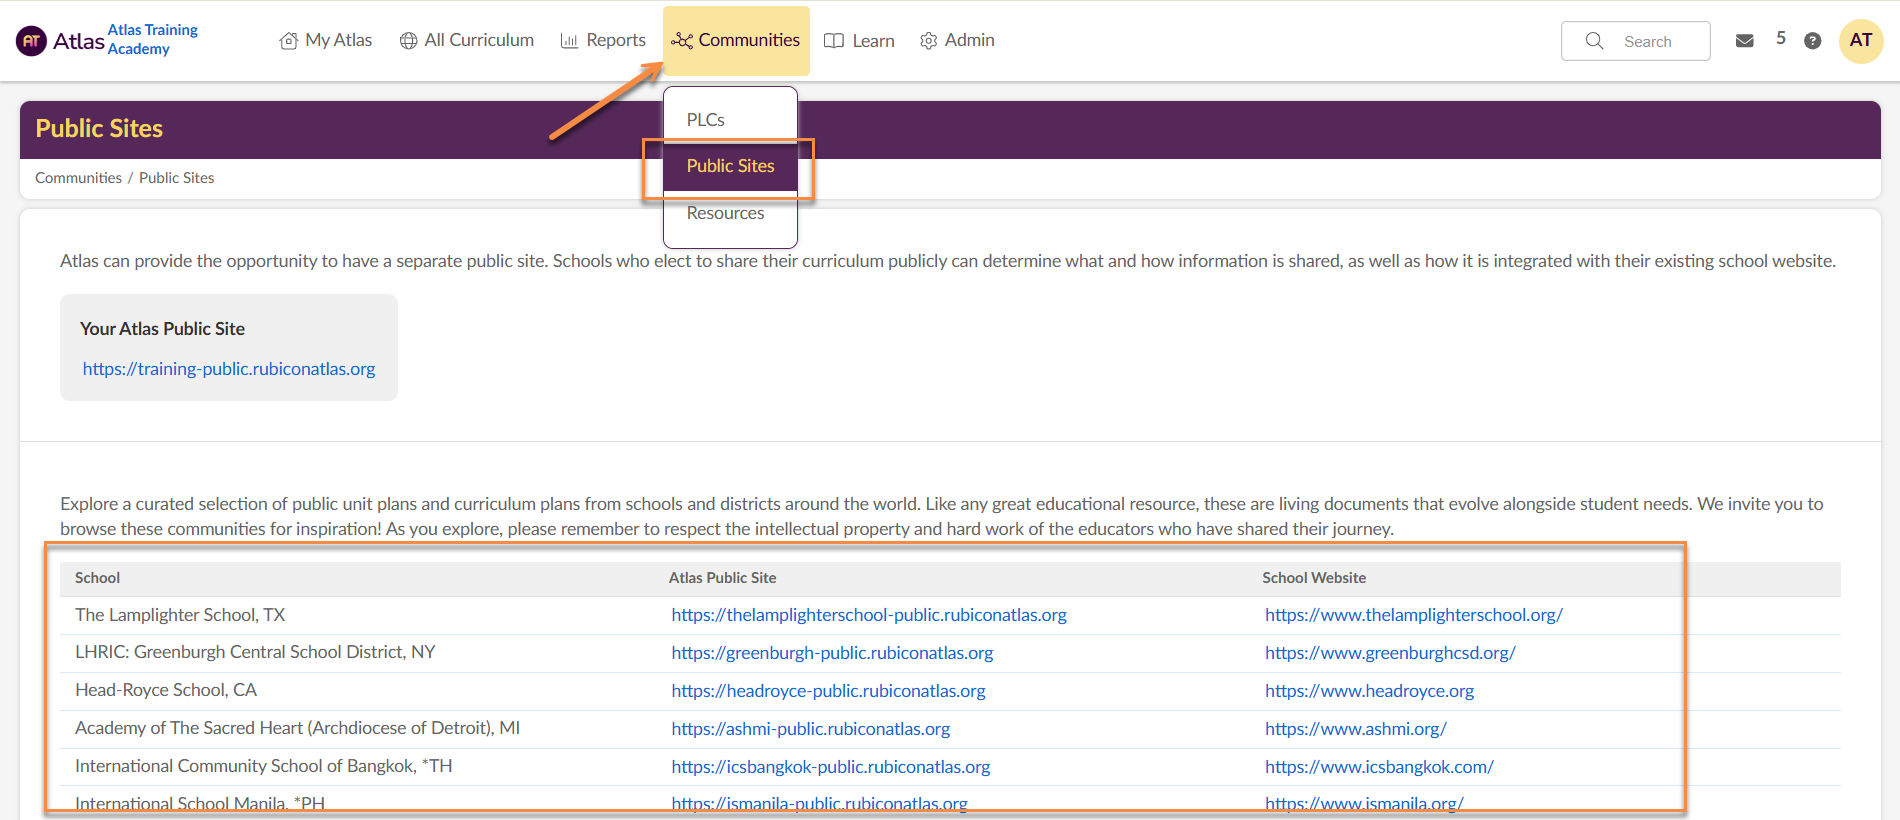
Task: Open the AT user avatar menu
Action: (x=1861, y=41)
